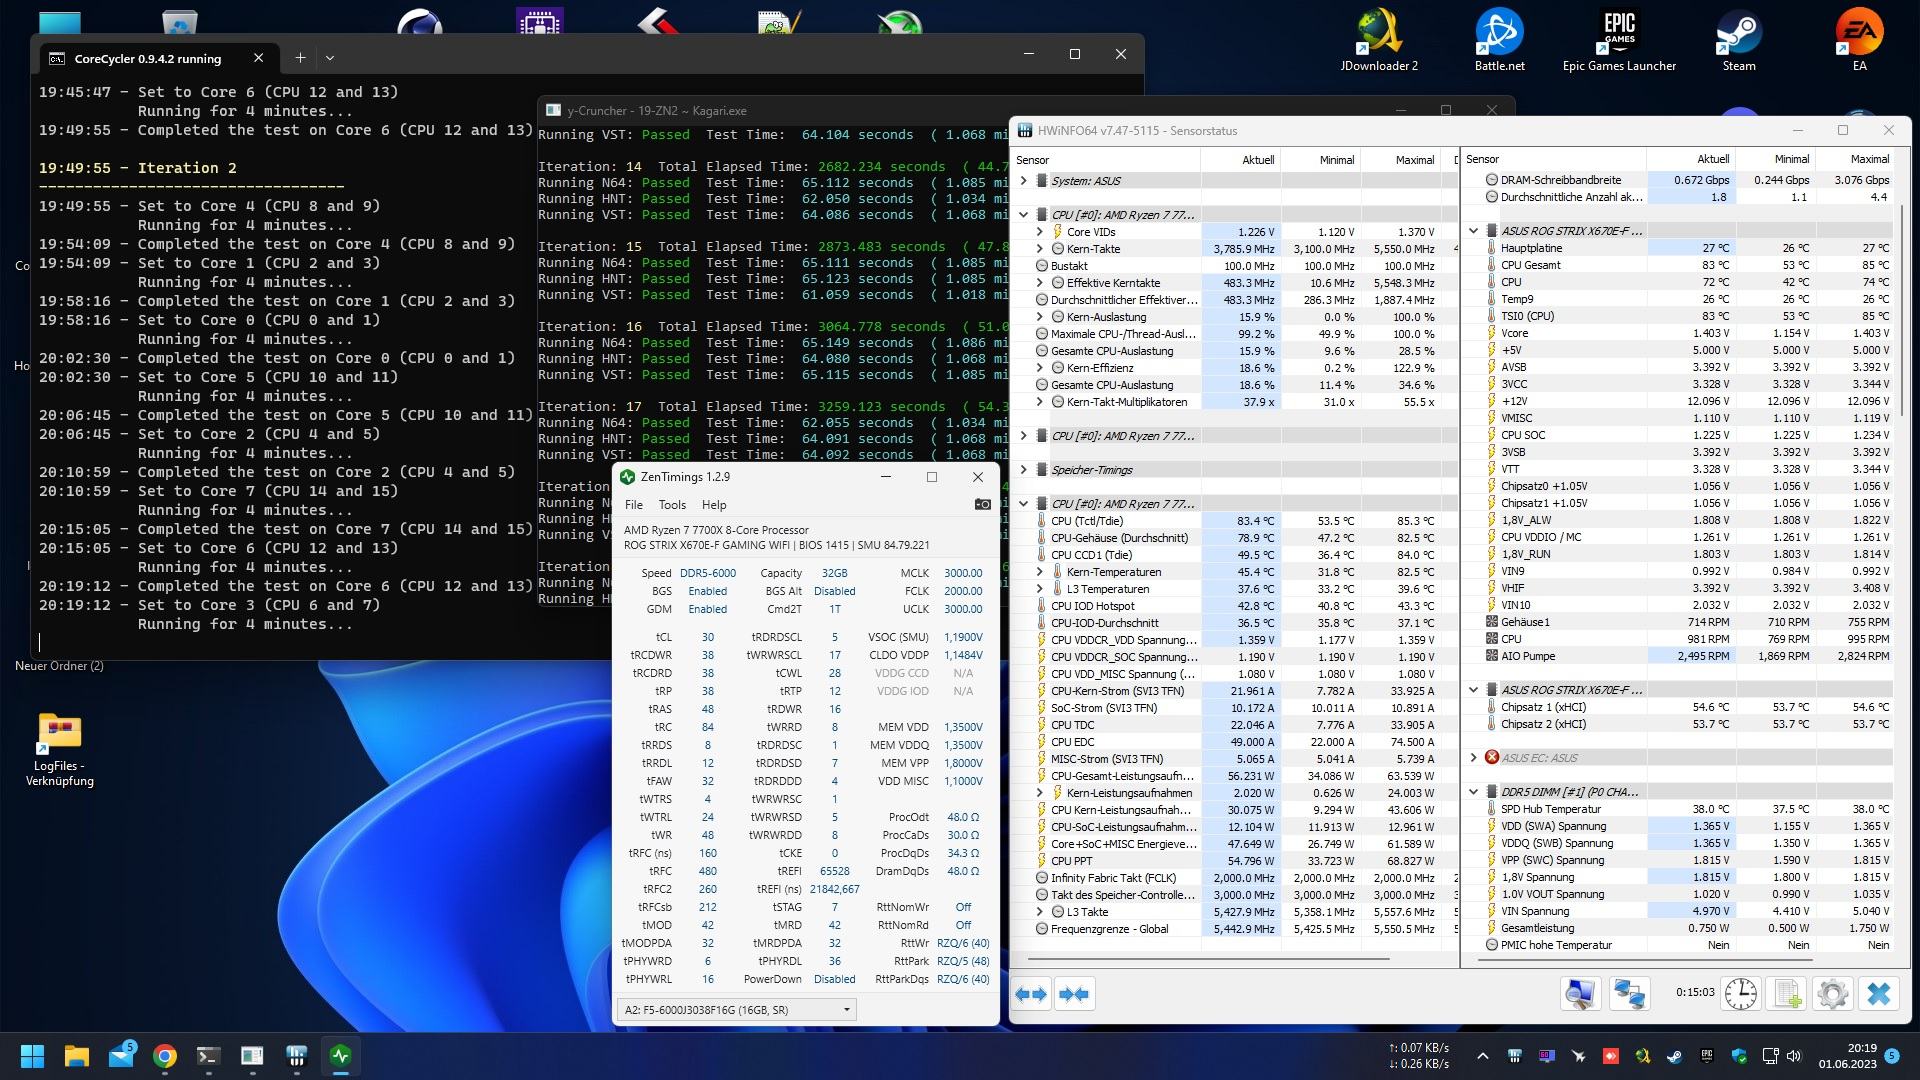Open HWiNFO sensor settings gear
The image size is (1920, 1080).
tap(1833, 994)
